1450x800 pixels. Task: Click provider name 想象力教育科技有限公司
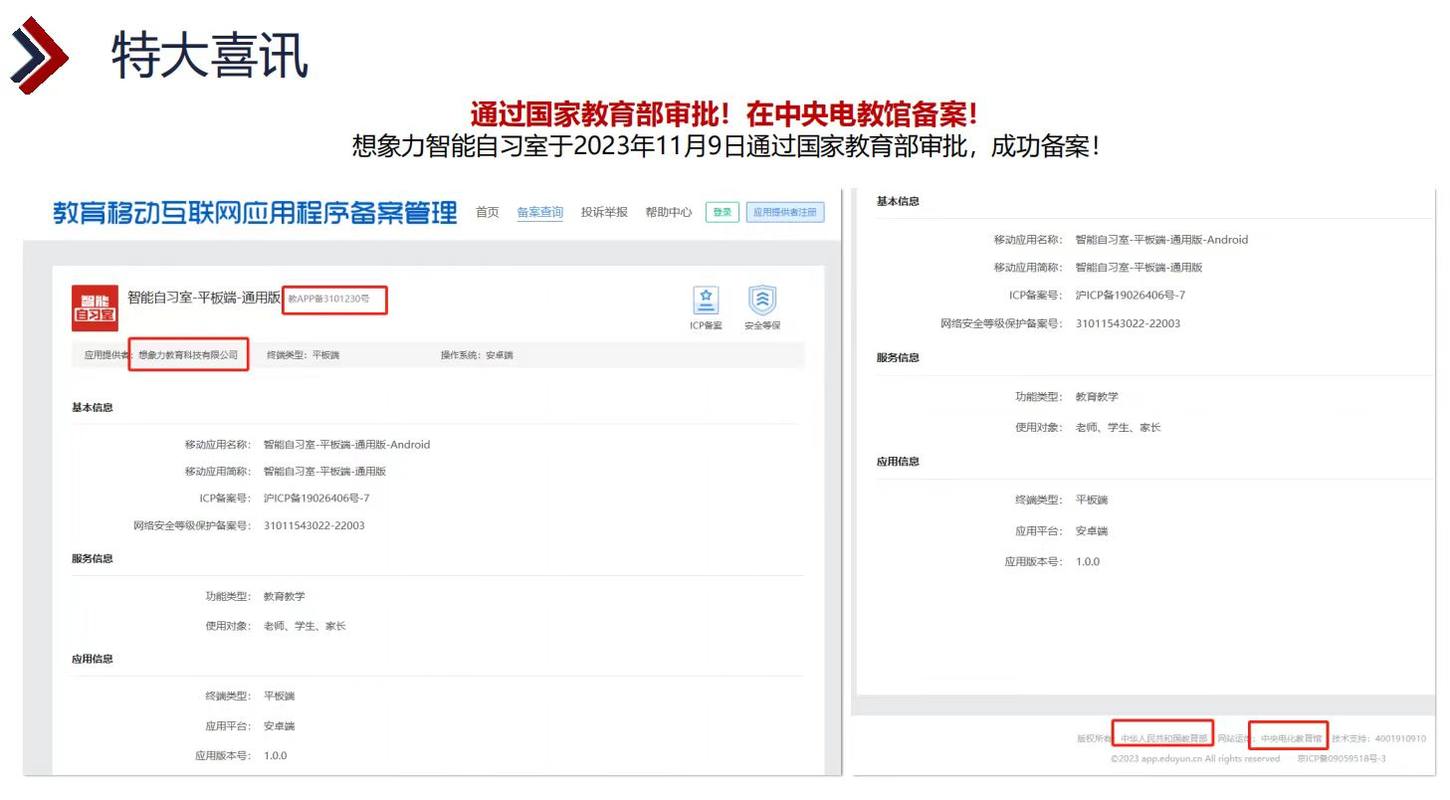point(188,355)
